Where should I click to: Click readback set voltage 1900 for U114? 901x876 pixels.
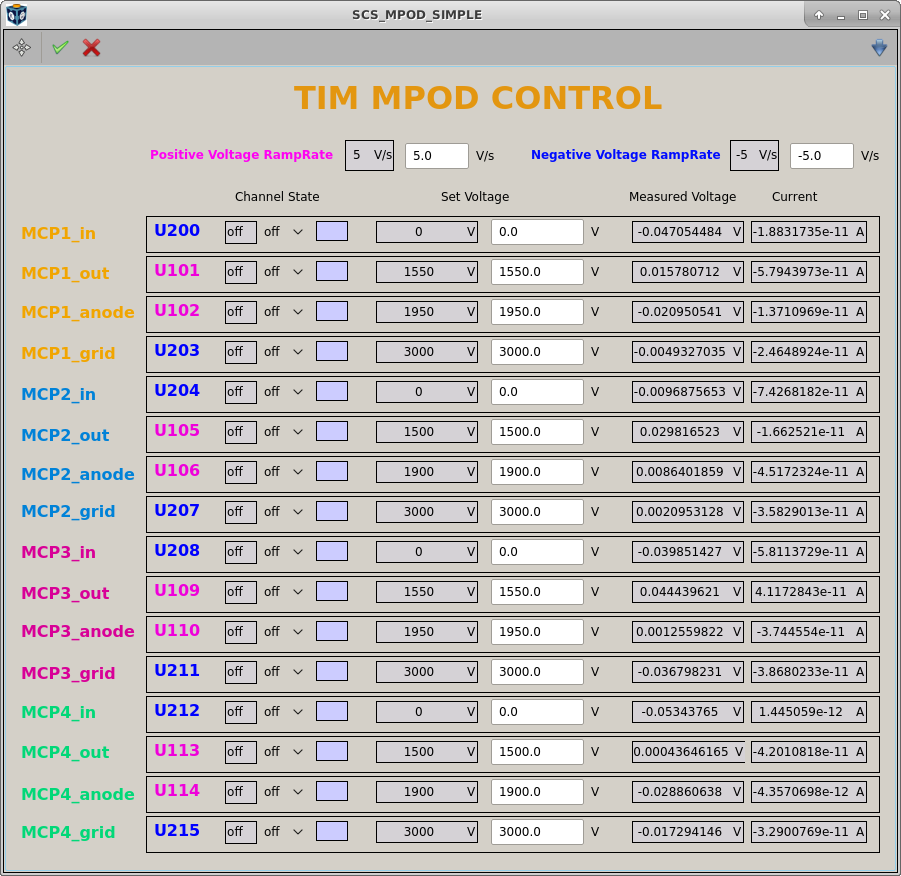coord(427,792)
